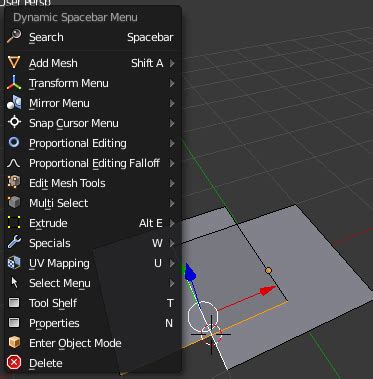Click the Specials wrench icon
373x379 pixels.
tap(14, 242)
